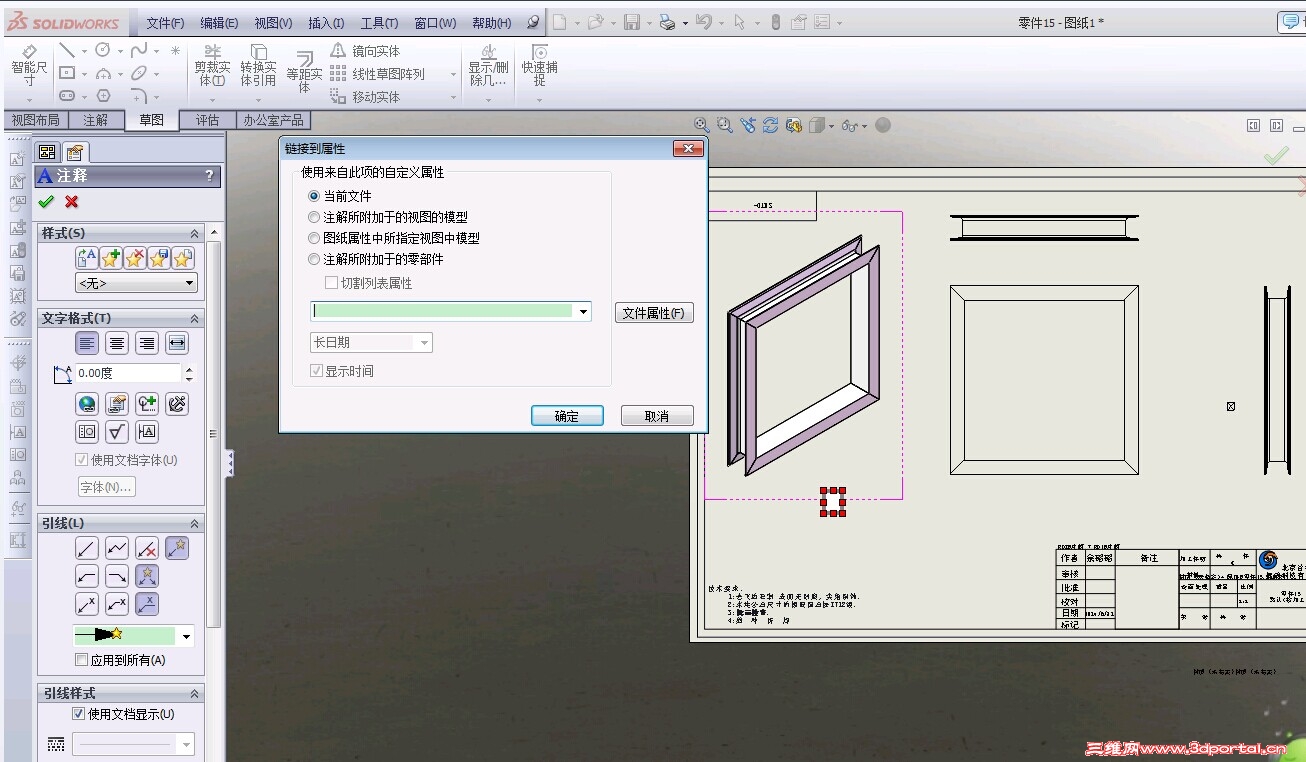Click Convert Entities (转换实体引用) tool
The height and width of the screenshot is (762, 1306).
pos(258,66)
